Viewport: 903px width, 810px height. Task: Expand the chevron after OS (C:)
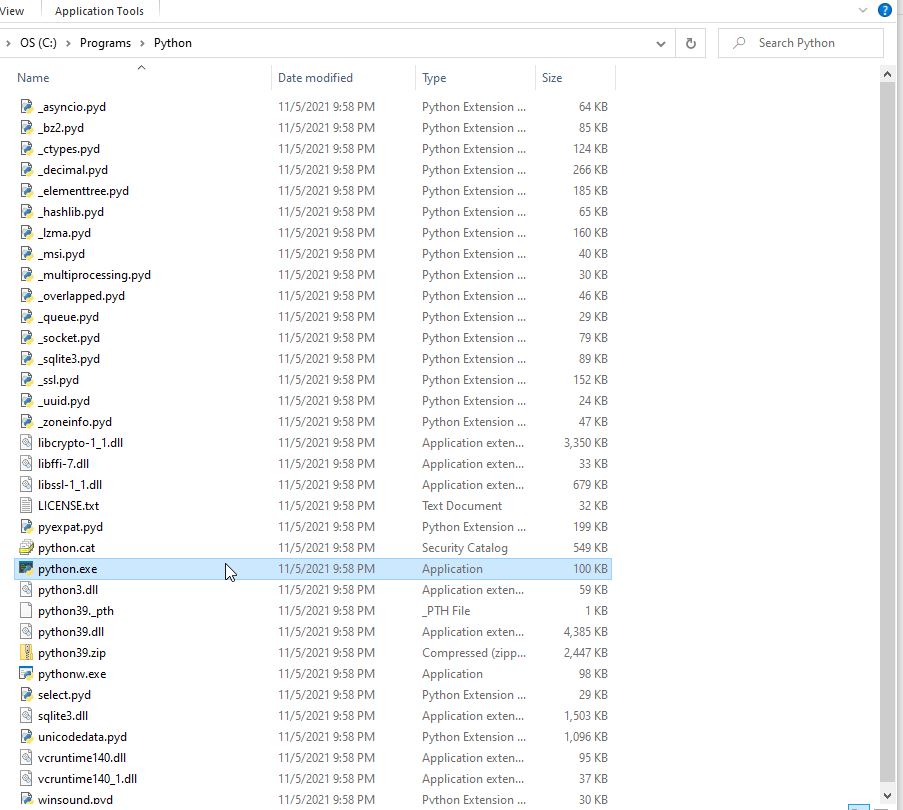[x=68, y=43]
